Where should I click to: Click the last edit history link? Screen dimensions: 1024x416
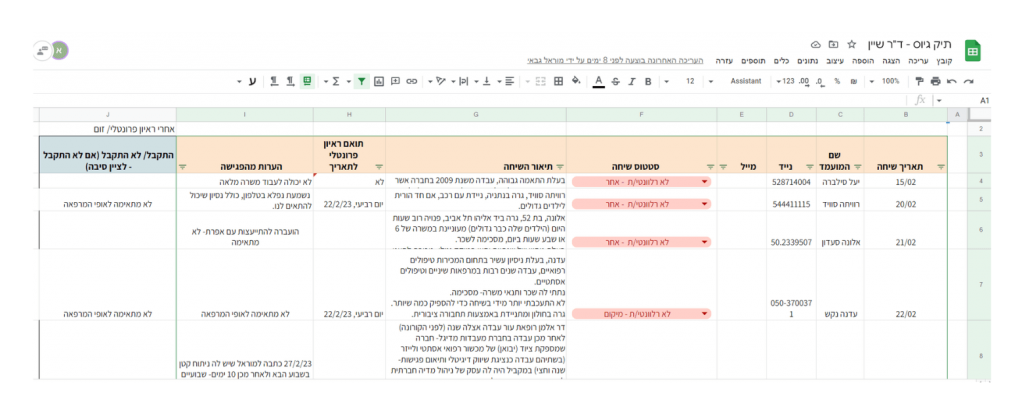[x=615, y=61]
